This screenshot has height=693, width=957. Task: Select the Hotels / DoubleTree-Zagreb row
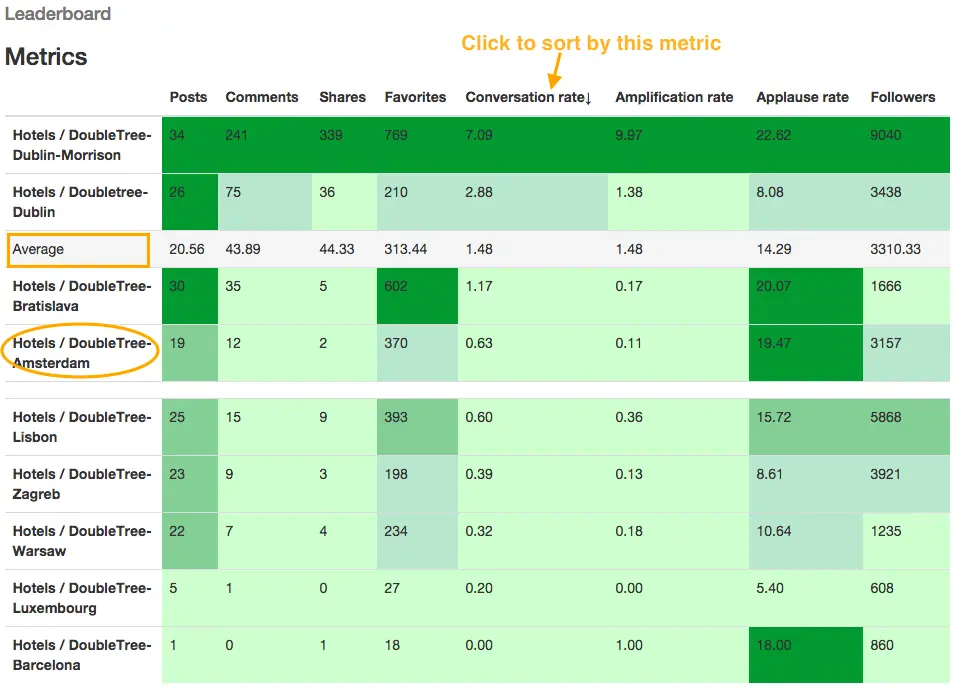(81, 484)
